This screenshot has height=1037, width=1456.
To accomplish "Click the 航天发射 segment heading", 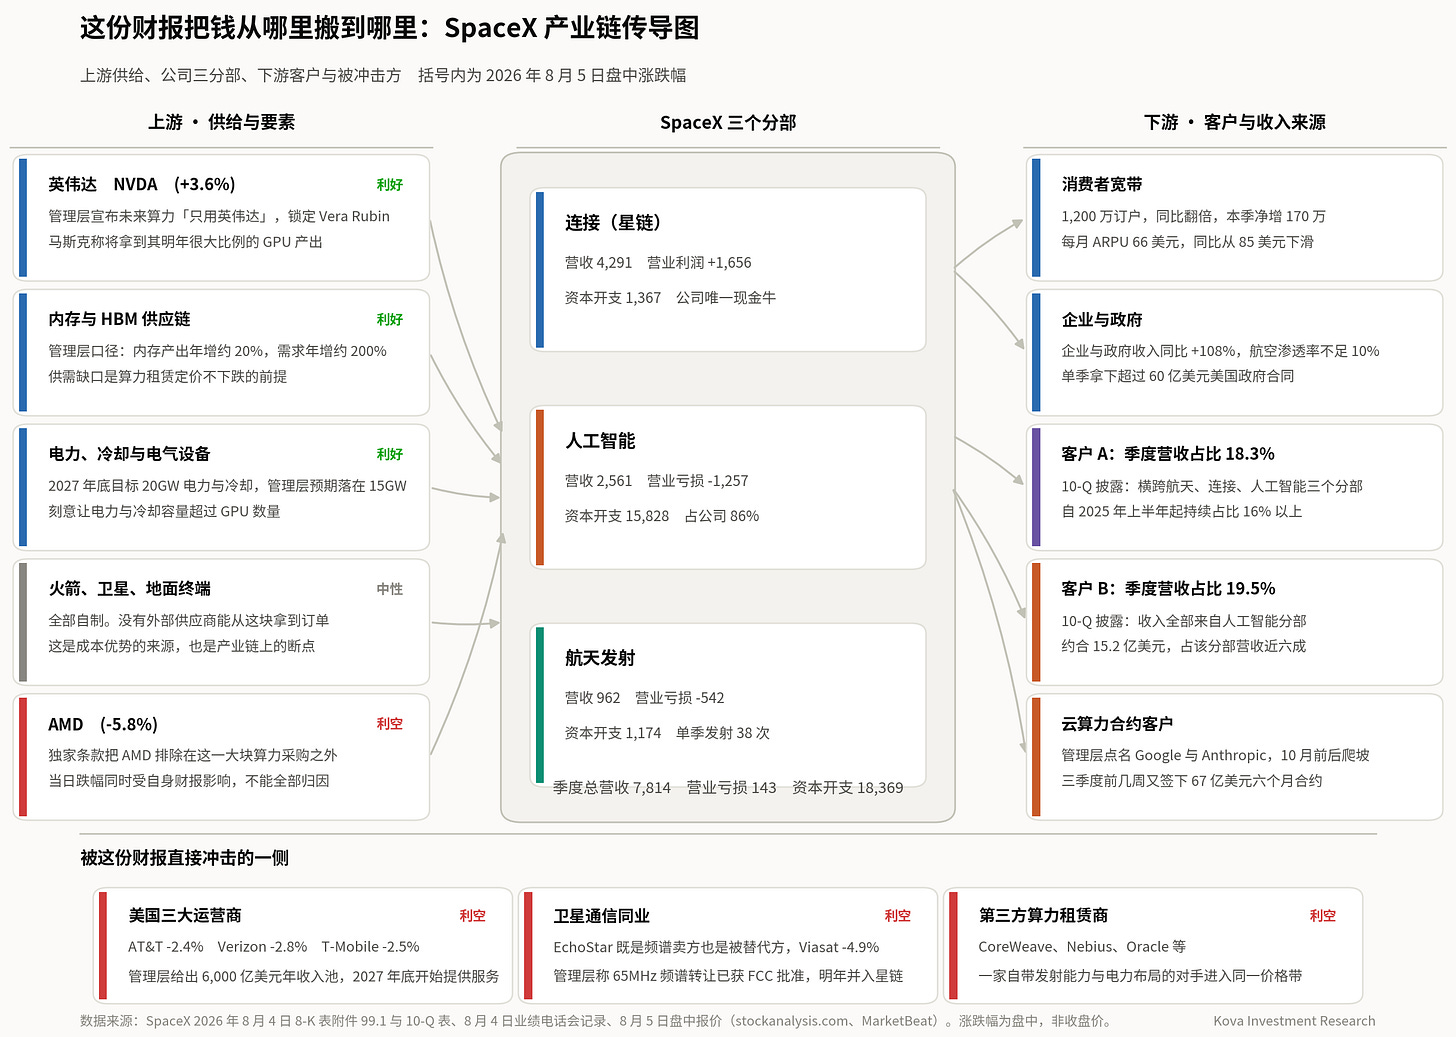I will (600, 658).
